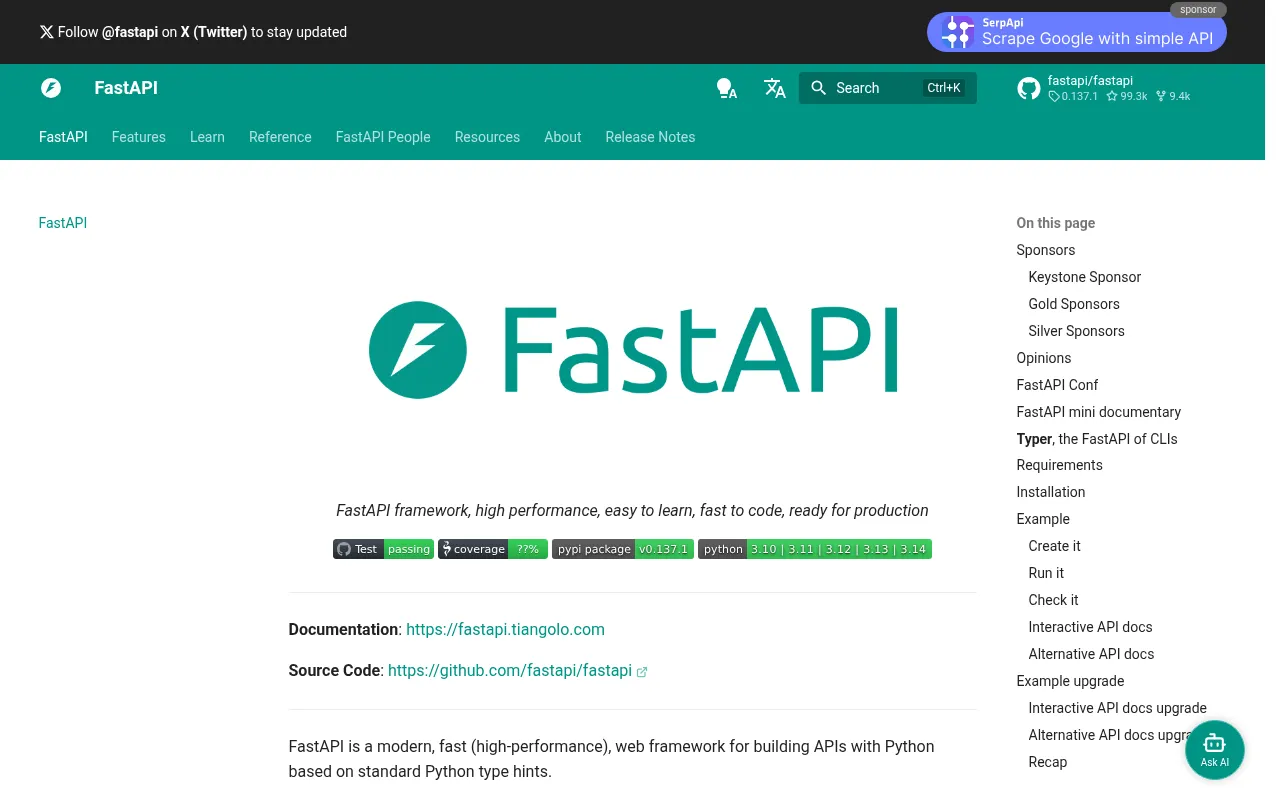Image resolution: width=1280 pixels, height=800 pixels.
Task: Jump to Example upgrade section
Action: pos(1071,681)
